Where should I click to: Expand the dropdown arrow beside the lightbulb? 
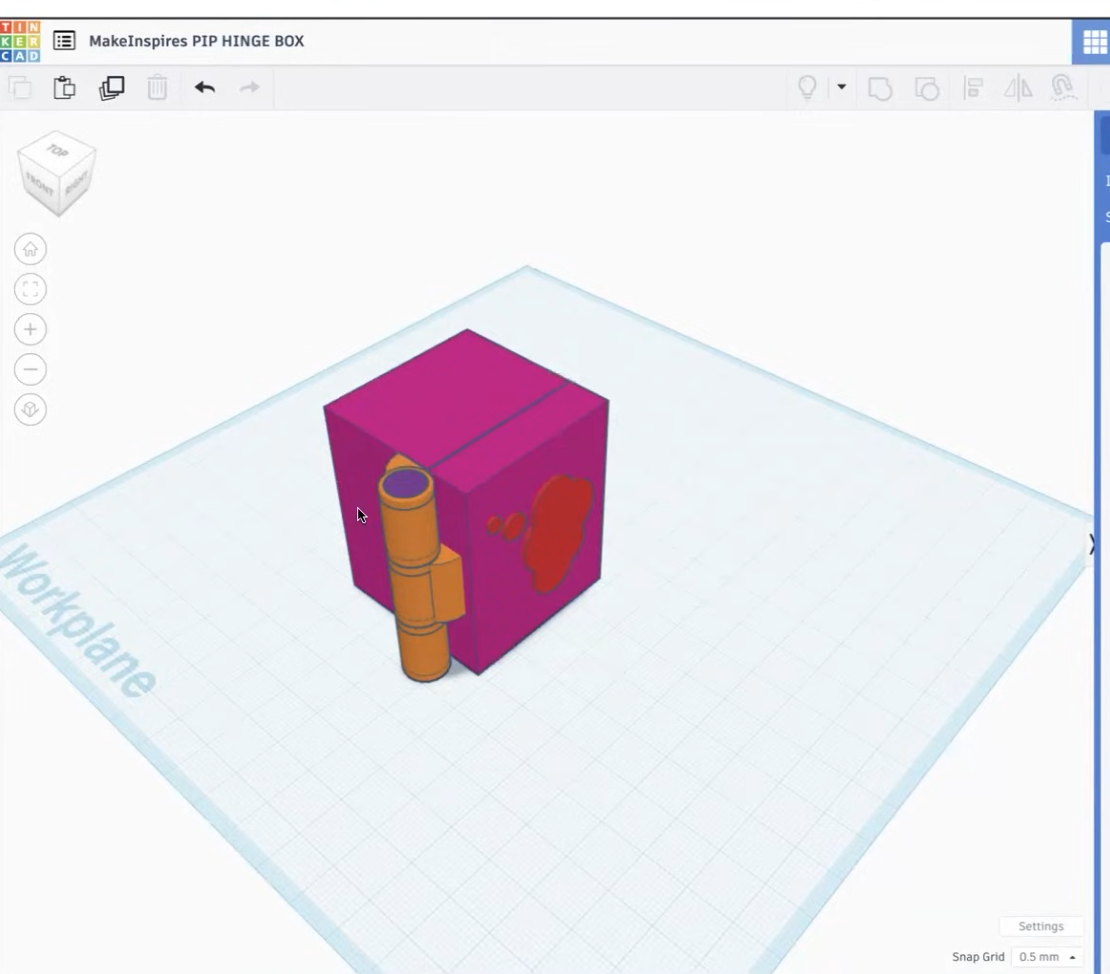pos(841,88)
